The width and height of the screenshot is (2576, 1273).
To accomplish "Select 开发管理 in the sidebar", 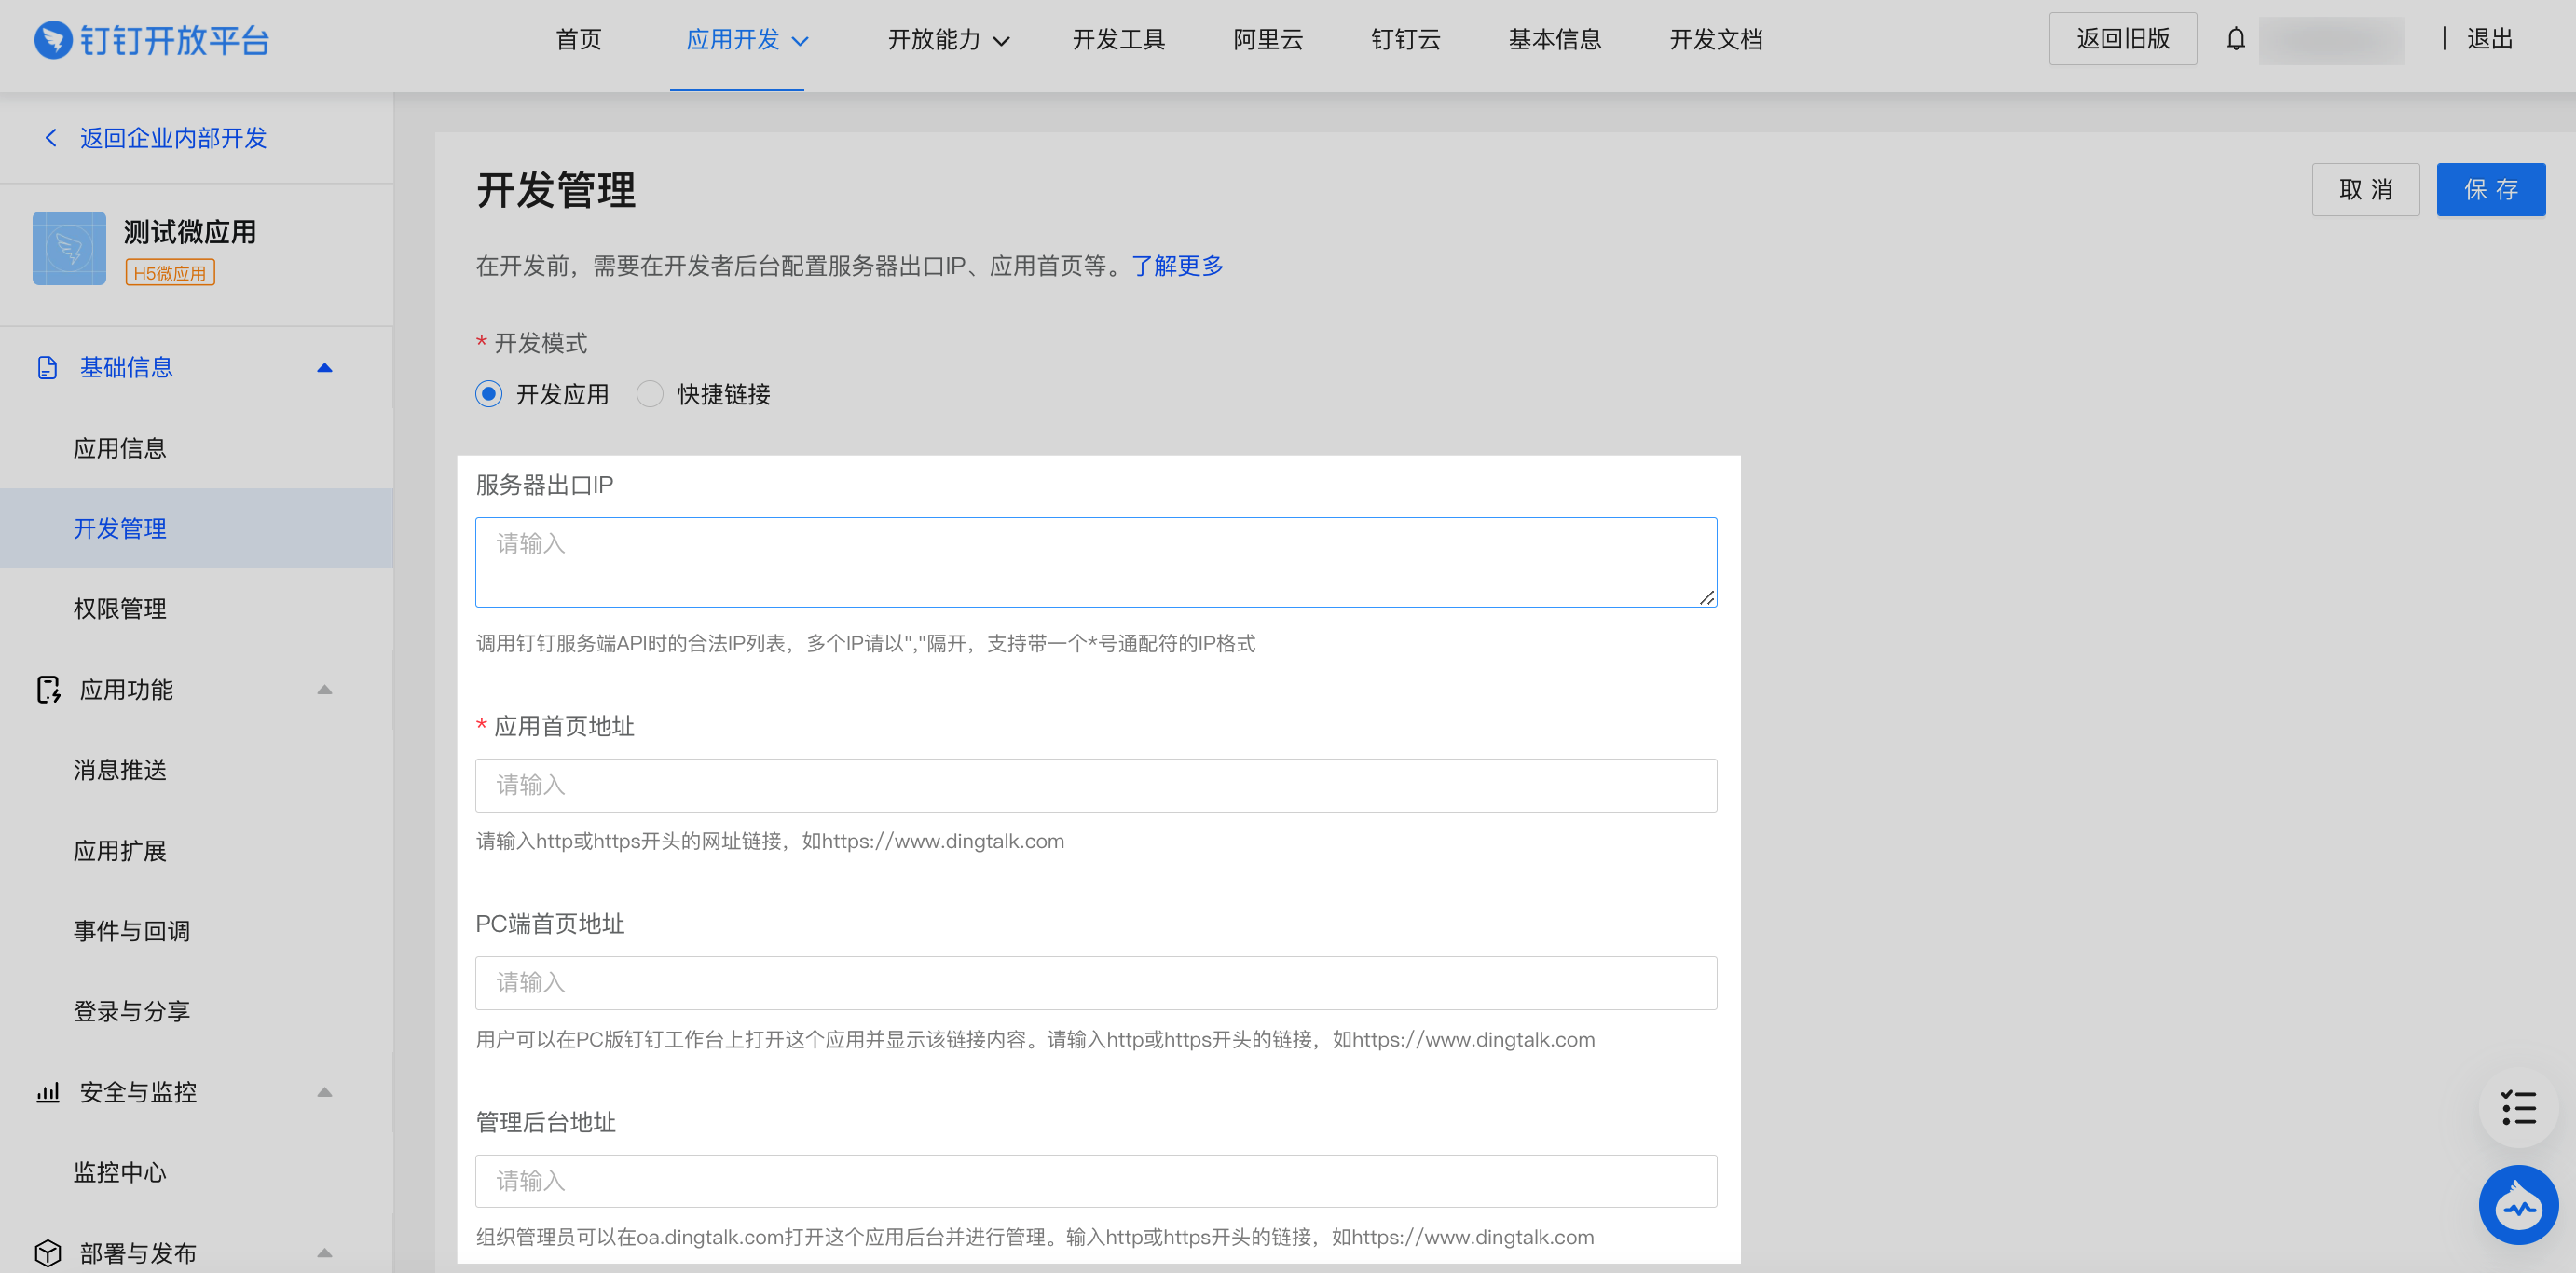I will (196, 529).
